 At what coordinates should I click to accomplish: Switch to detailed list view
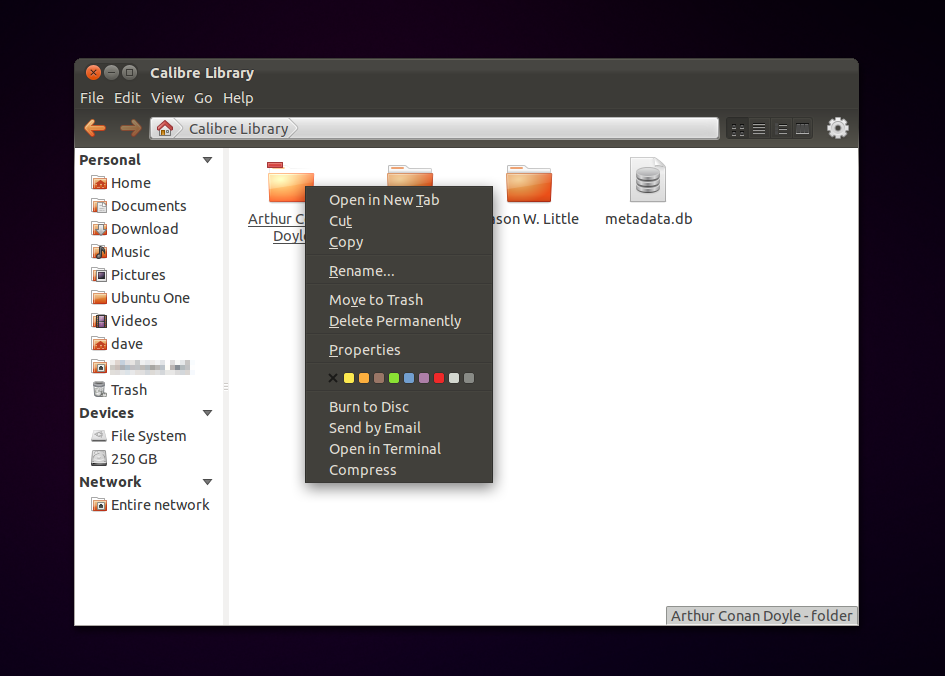click(x=759, y=128)
